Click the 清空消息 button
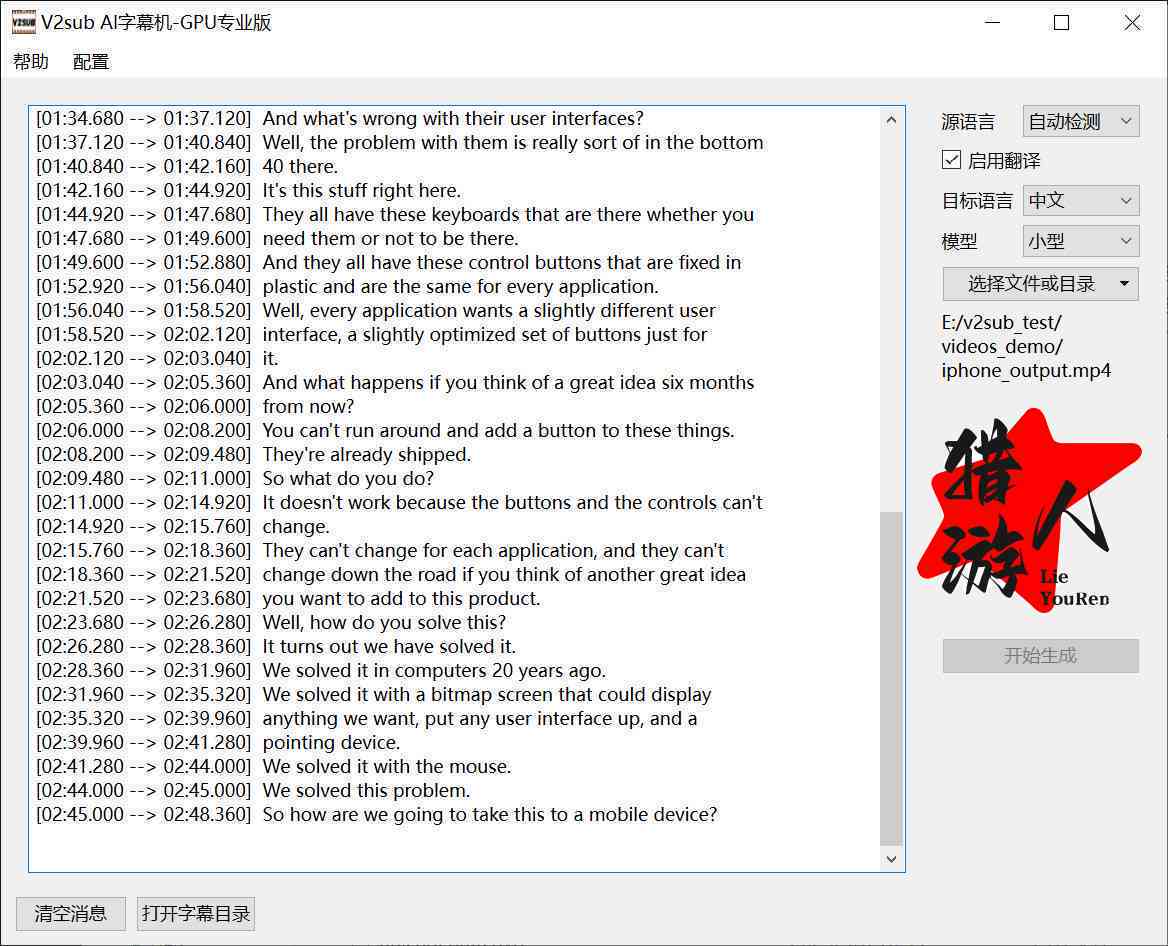Screen dimensions: 1168x946 coord(71,913)
